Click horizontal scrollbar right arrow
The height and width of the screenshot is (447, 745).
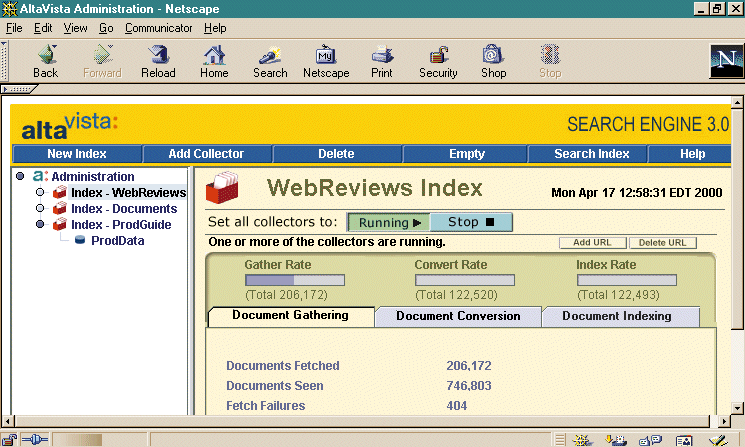[x=724, y=421]
